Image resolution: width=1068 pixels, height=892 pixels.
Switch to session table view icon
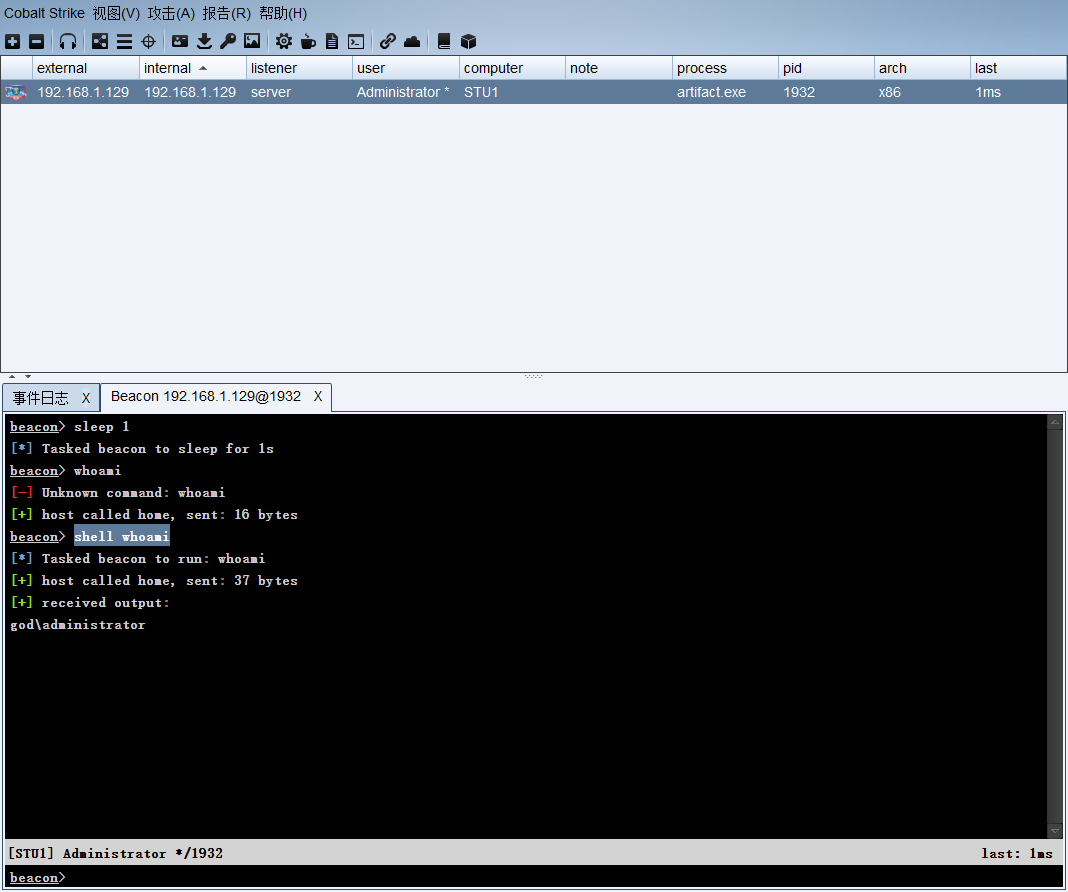coord(124,42)
